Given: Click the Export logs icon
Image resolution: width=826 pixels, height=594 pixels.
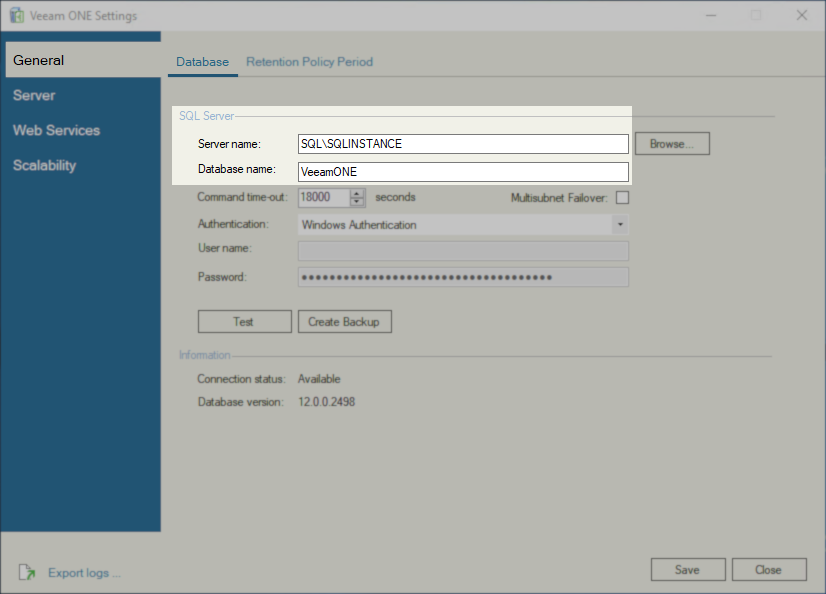Looking at the screenshot, I should (27, 572).
